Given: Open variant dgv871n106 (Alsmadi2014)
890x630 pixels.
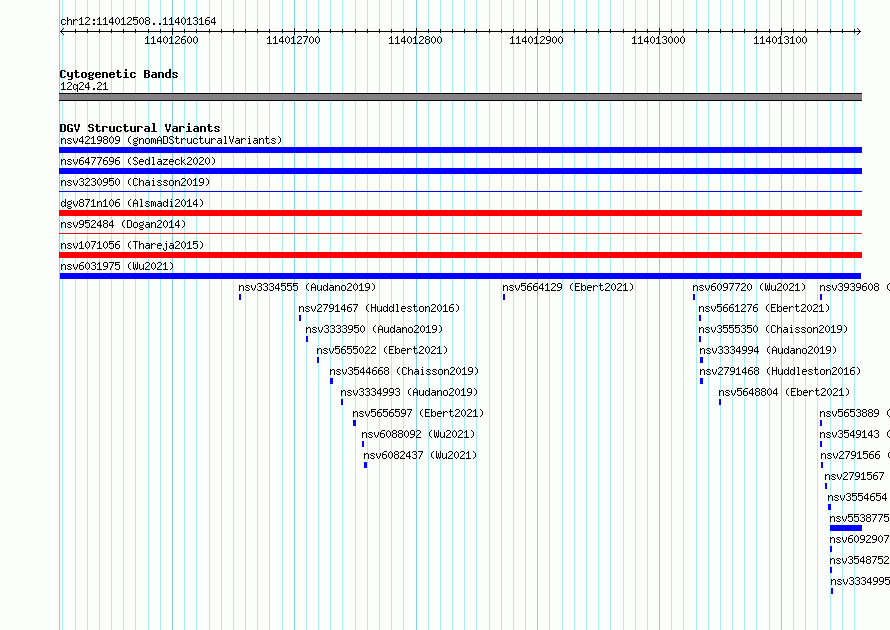Looking at the screenshot, I should pyautogui.click(x=132, y=203).
